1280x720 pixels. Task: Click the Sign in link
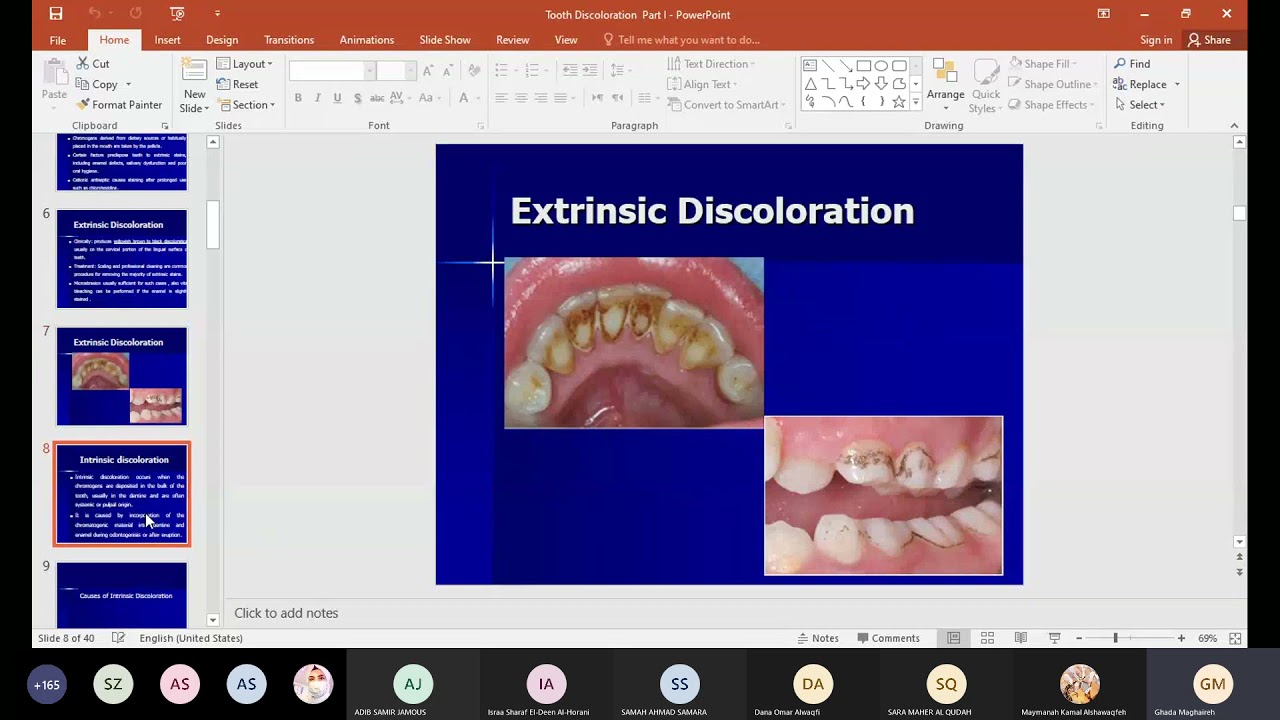[1156, 40]
